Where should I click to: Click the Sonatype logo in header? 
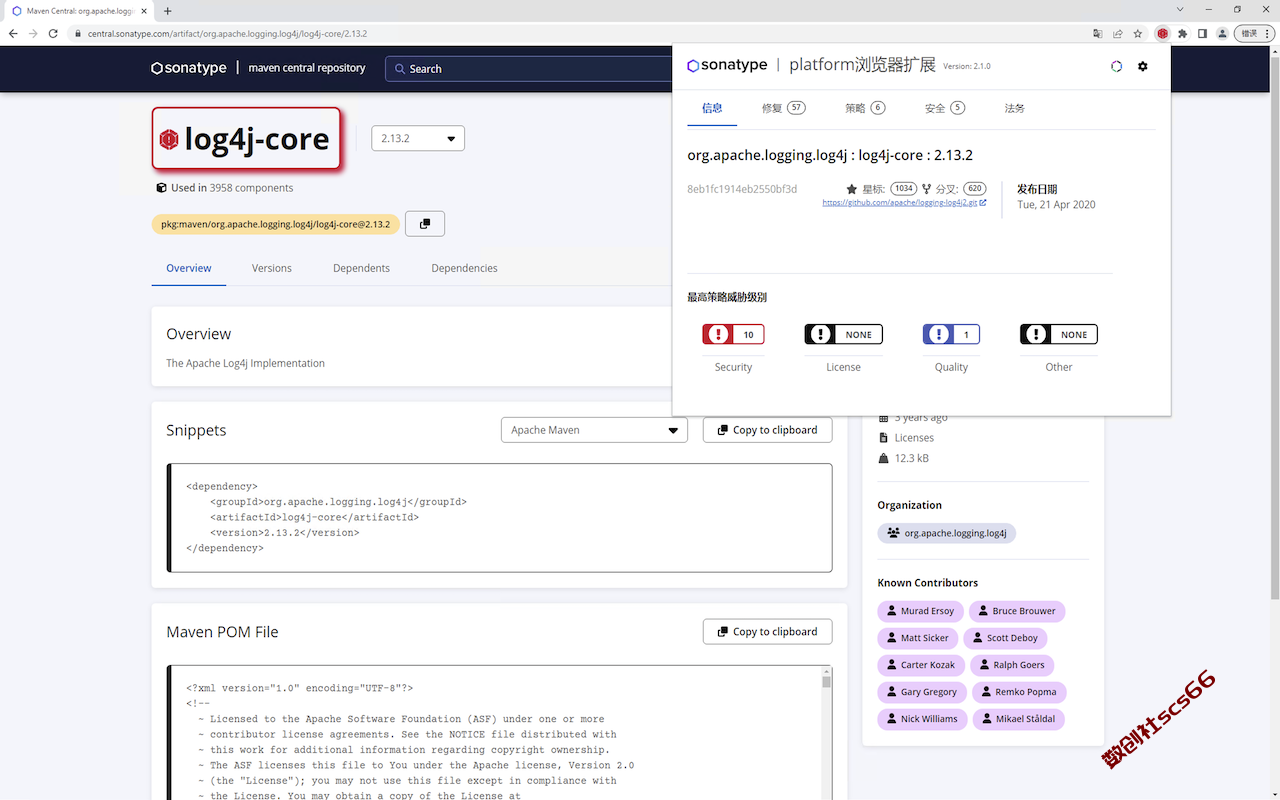pyautogui.click(x=189, y=68)
